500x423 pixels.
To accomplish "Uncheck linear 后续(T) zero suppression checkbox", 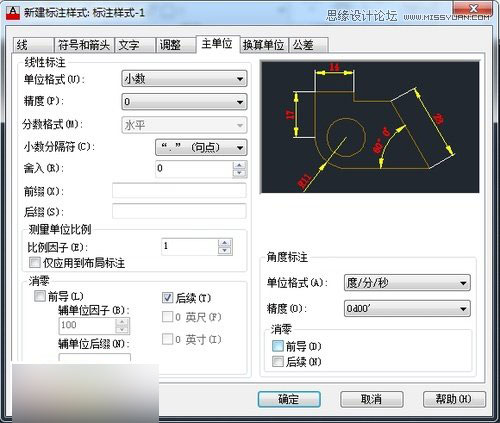I will (x=167, y=297).
